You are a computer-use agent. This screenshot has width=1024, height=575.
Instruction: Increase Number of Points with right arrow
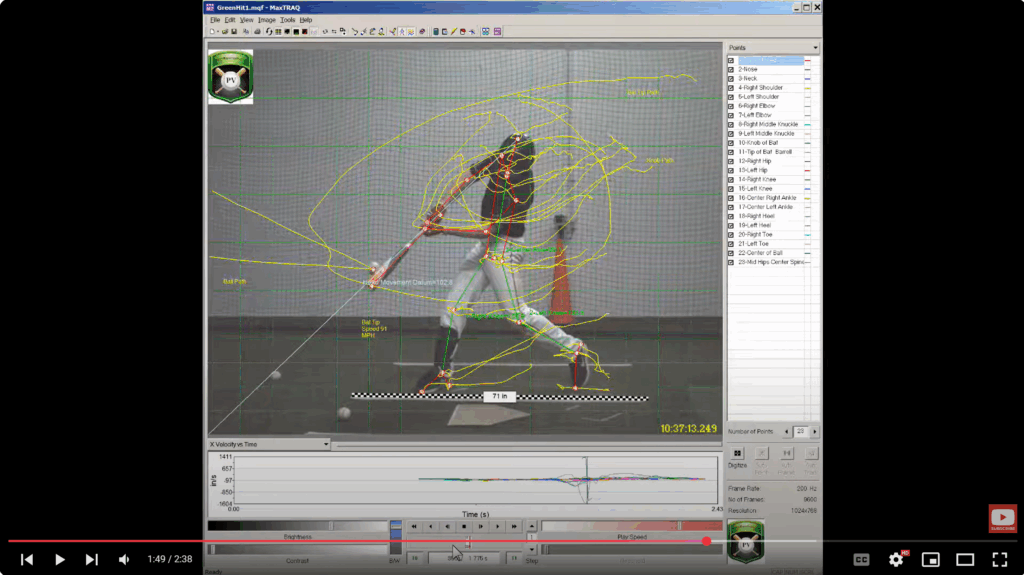pyautogui.click(x=815, y=431)
